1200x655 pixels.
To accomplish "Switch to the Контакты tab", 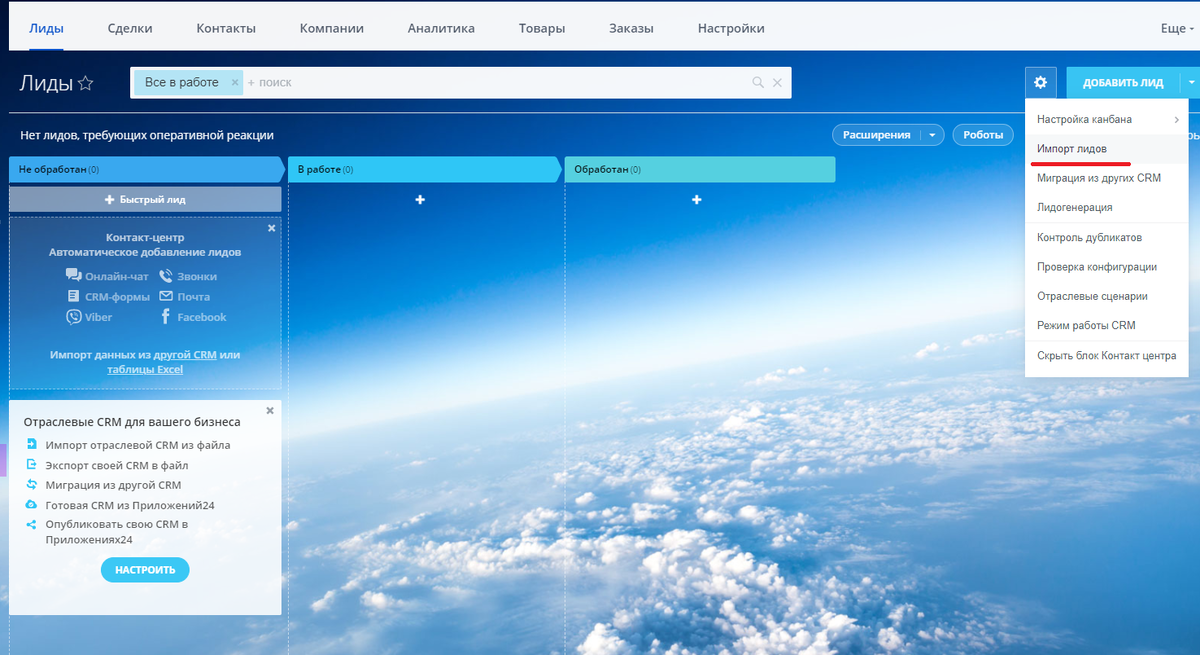I will (x=226, y=28).
